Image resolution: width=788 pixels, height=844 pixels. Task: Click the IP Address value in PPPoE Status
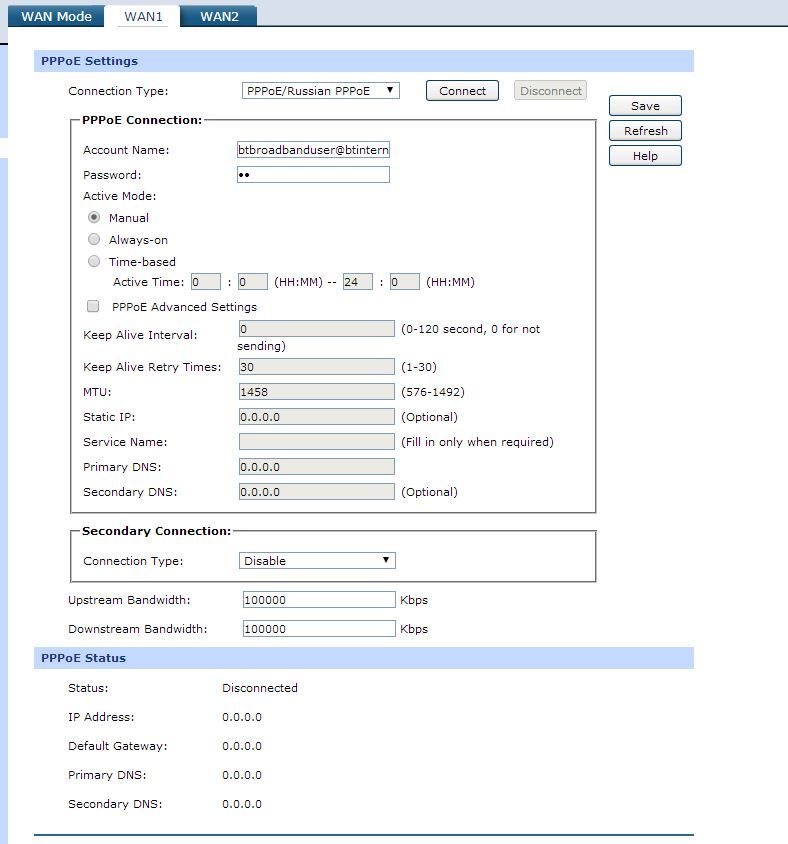(242, 717)
